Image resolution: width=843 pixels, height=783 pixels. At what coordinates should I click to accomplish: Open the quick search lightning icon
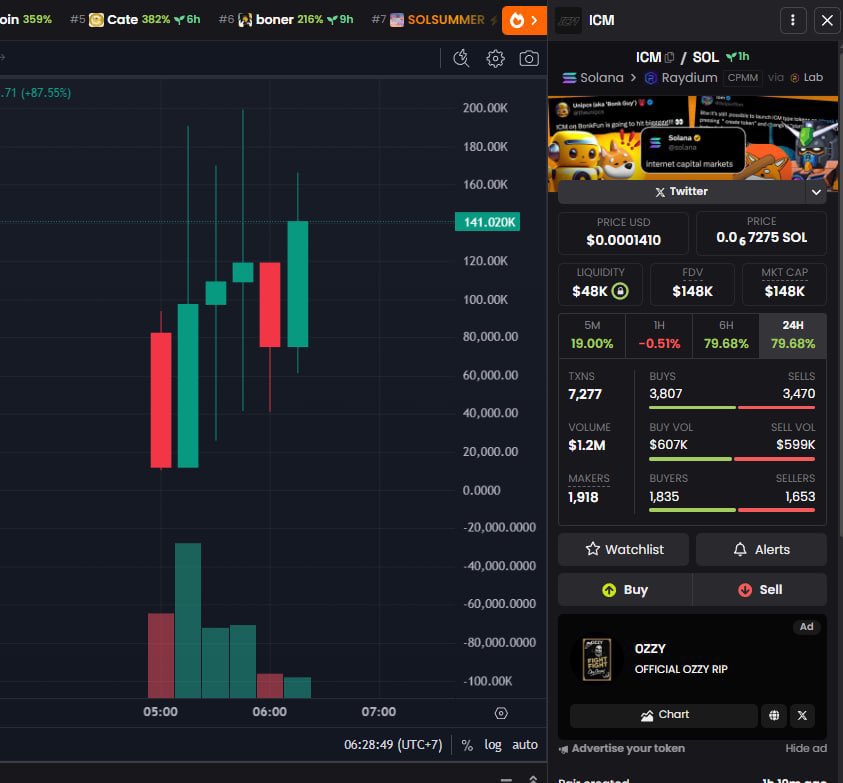461,58
